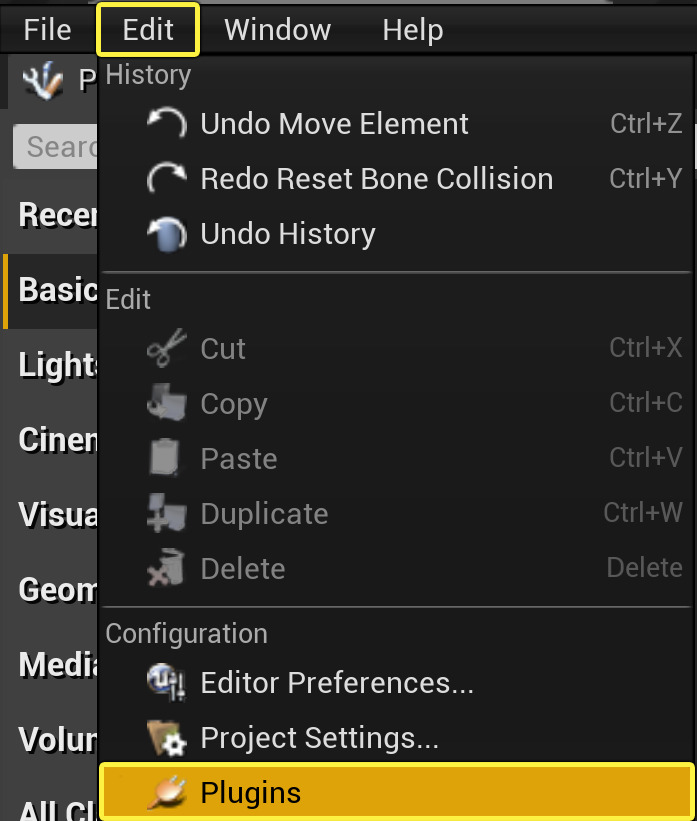Click the scissors icon for Cut
This screenshot has height=821, width=697.
tap(166, 348)
